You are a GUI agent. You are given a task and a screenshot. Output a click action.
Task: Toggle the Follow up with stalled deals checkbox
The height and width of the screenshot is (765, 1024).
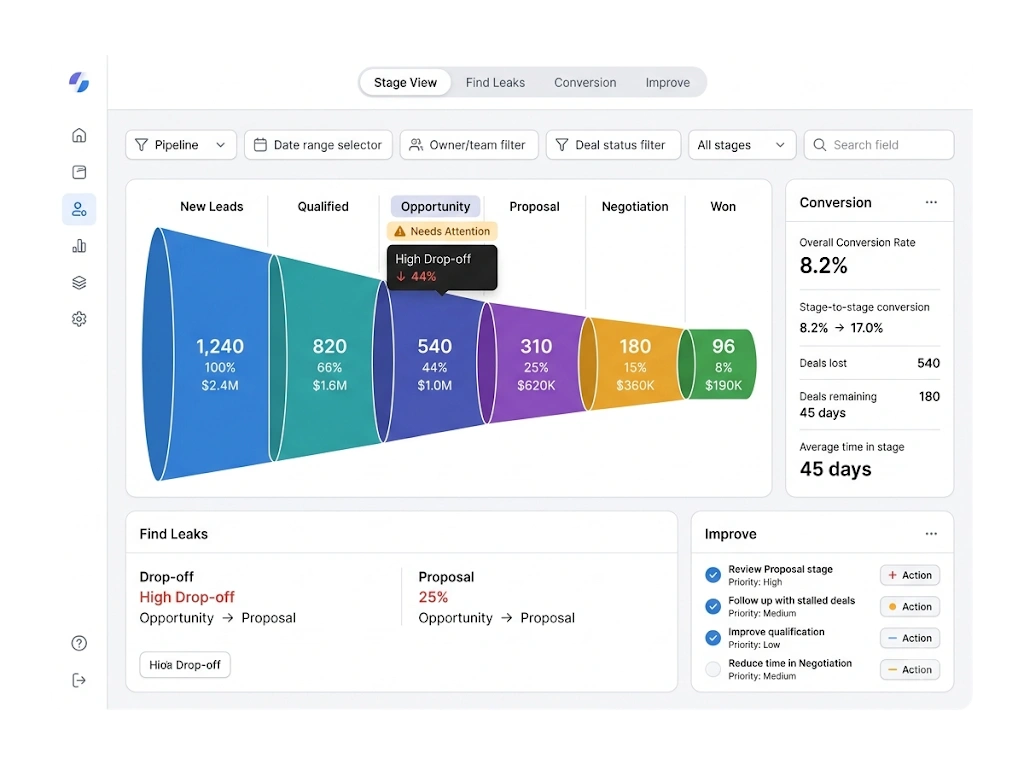pyautogui.click(x=713, y=606)
